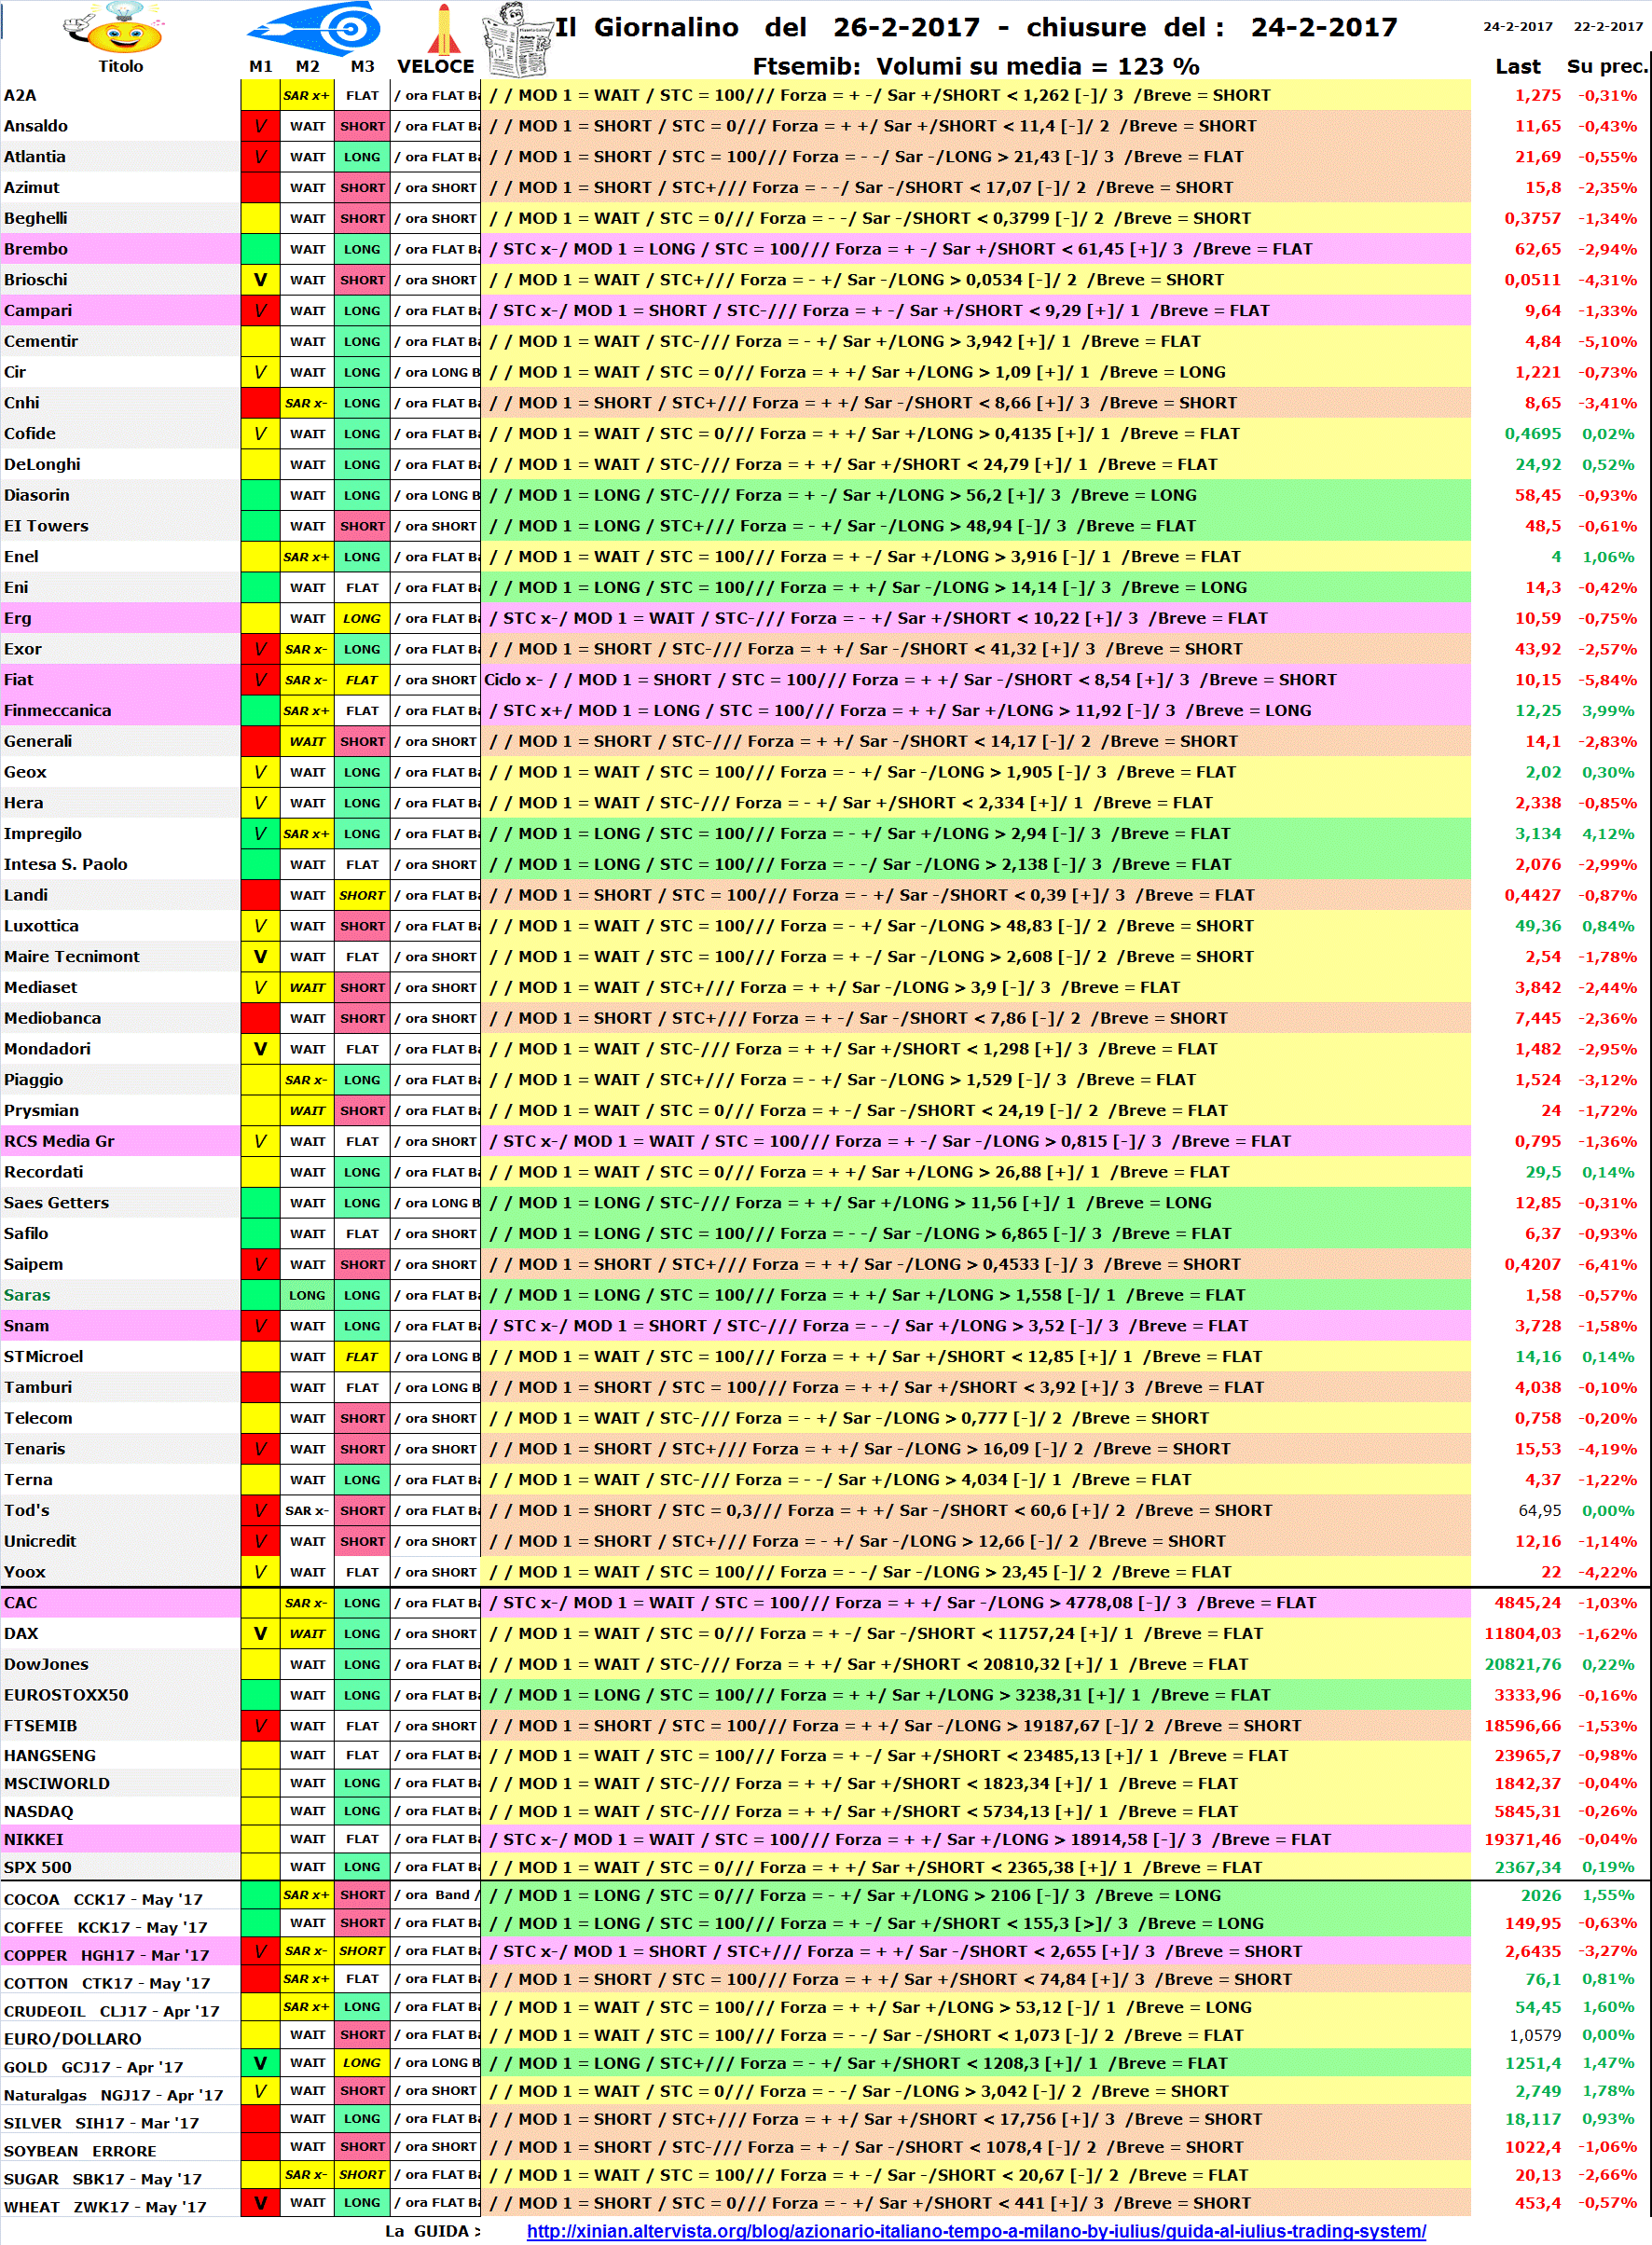The width and height of the screenshot is (1652, 2245).
Task: Click the Yoox row title
Action: point(24,1572)
